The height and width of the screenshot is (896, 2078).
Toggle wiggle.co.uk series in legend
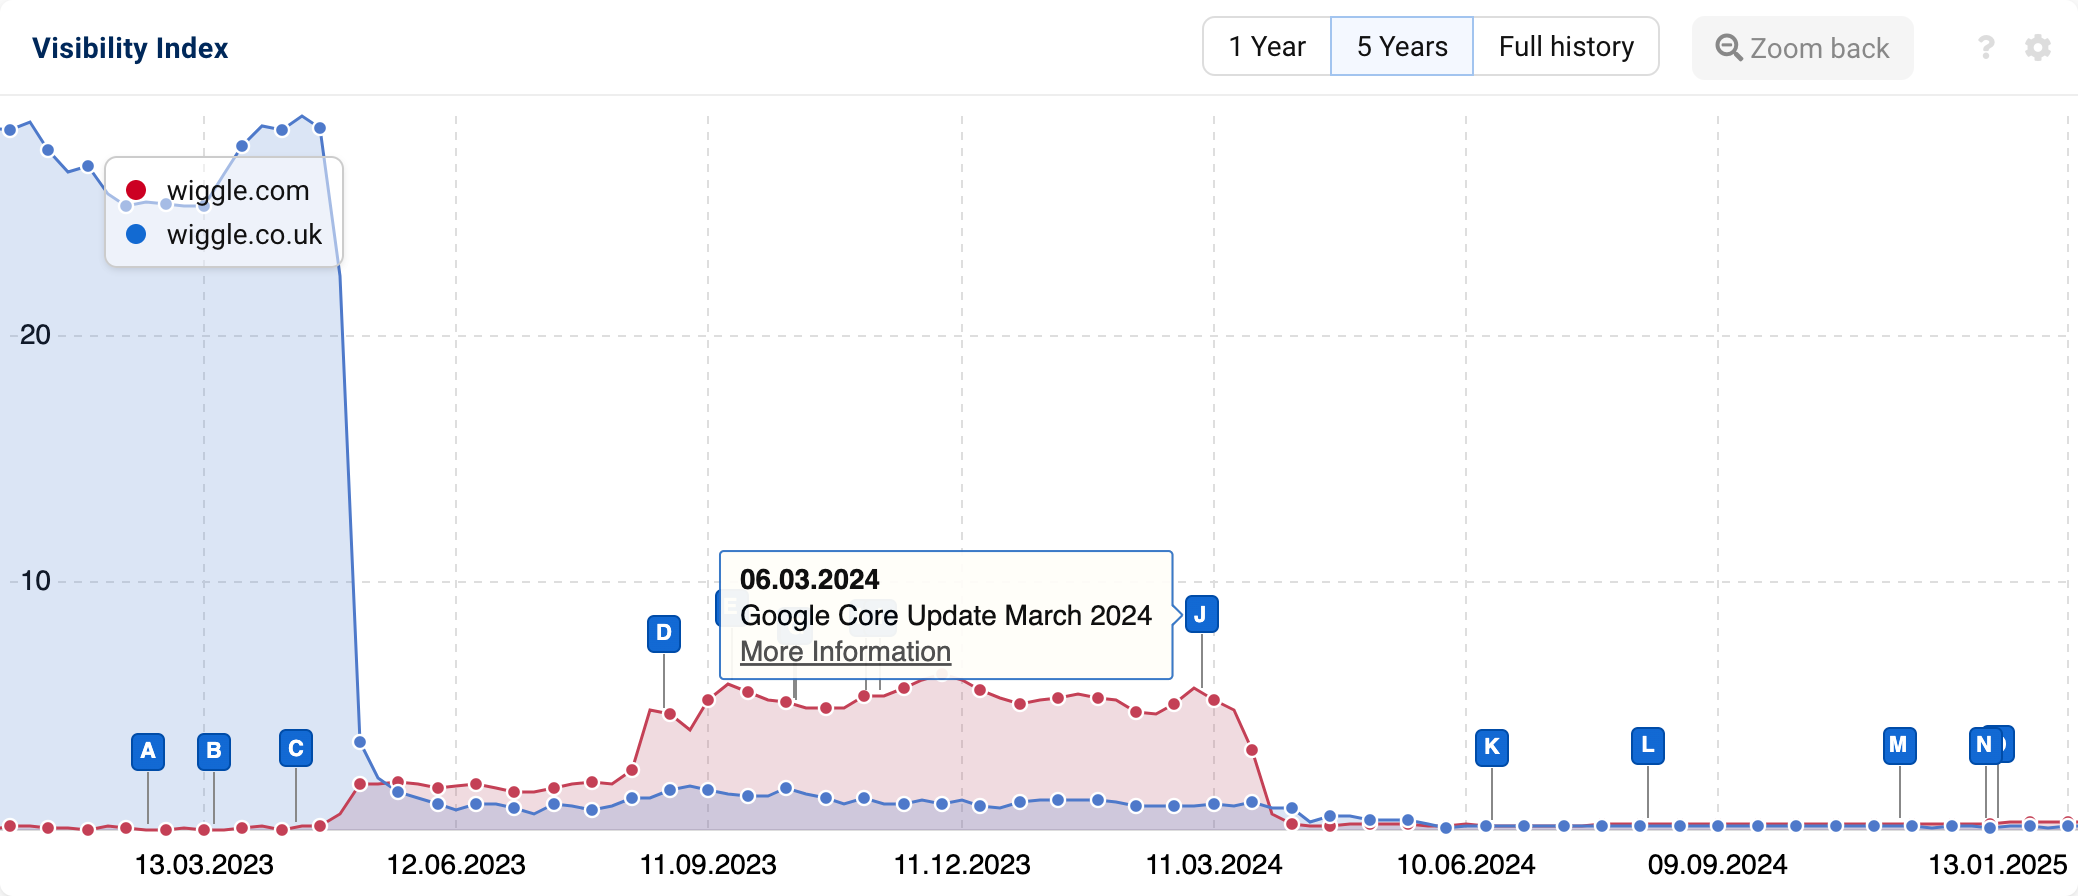pos(224,234)
